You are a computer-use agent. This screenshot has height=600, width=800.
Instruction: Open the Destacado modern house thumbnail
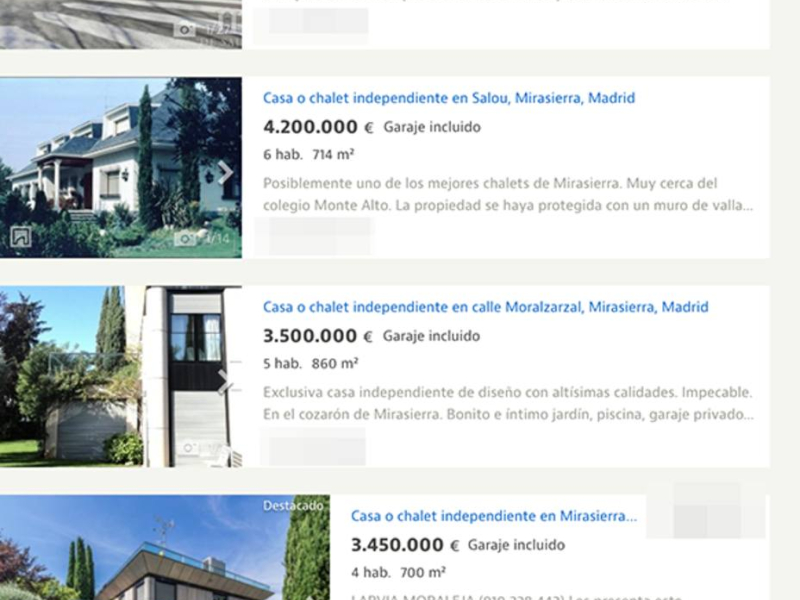click(x=165, y=547)
